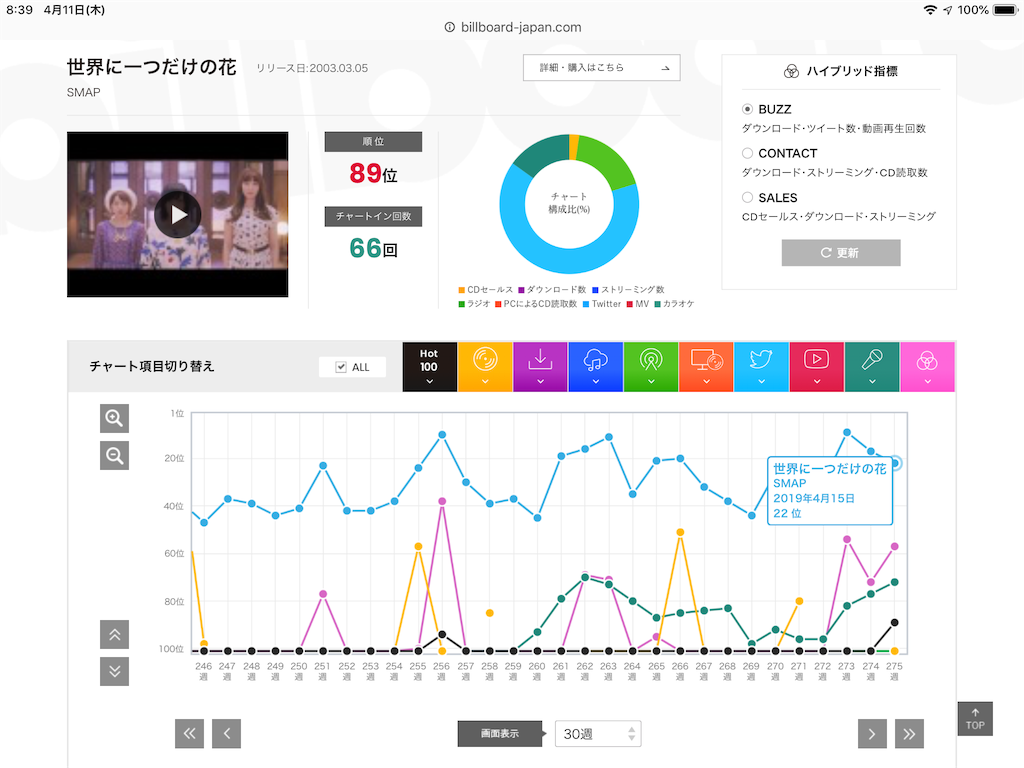Select the Hot 100 chart tab
This screenshot has height=768, width=1024.
pyautogui.click(x=429, y=367)
